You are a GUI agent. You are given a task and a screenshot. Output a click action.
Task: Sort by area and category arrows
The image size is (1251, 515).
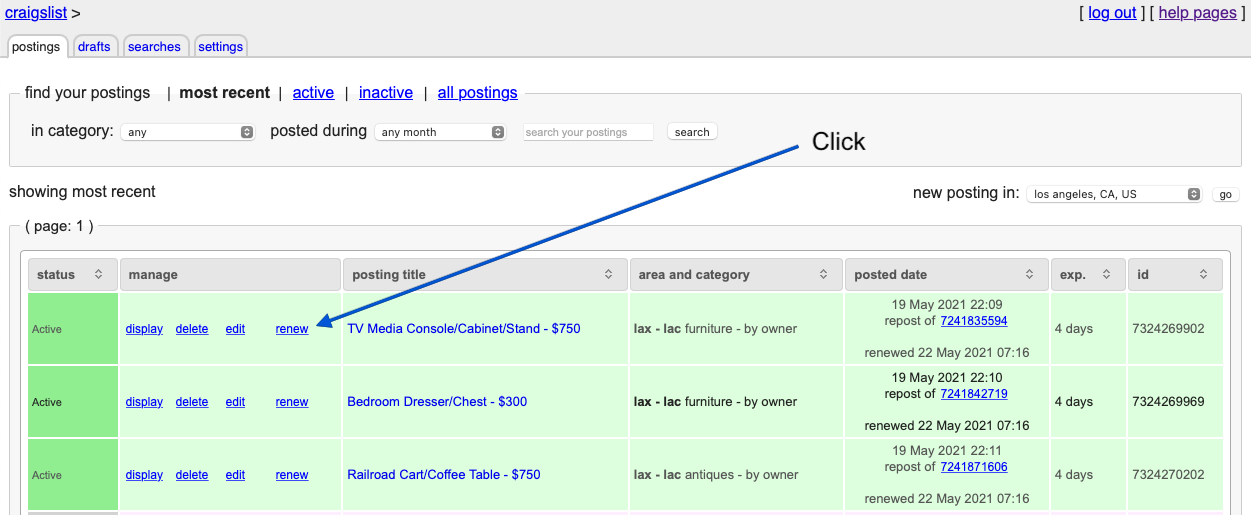point(823,274)
